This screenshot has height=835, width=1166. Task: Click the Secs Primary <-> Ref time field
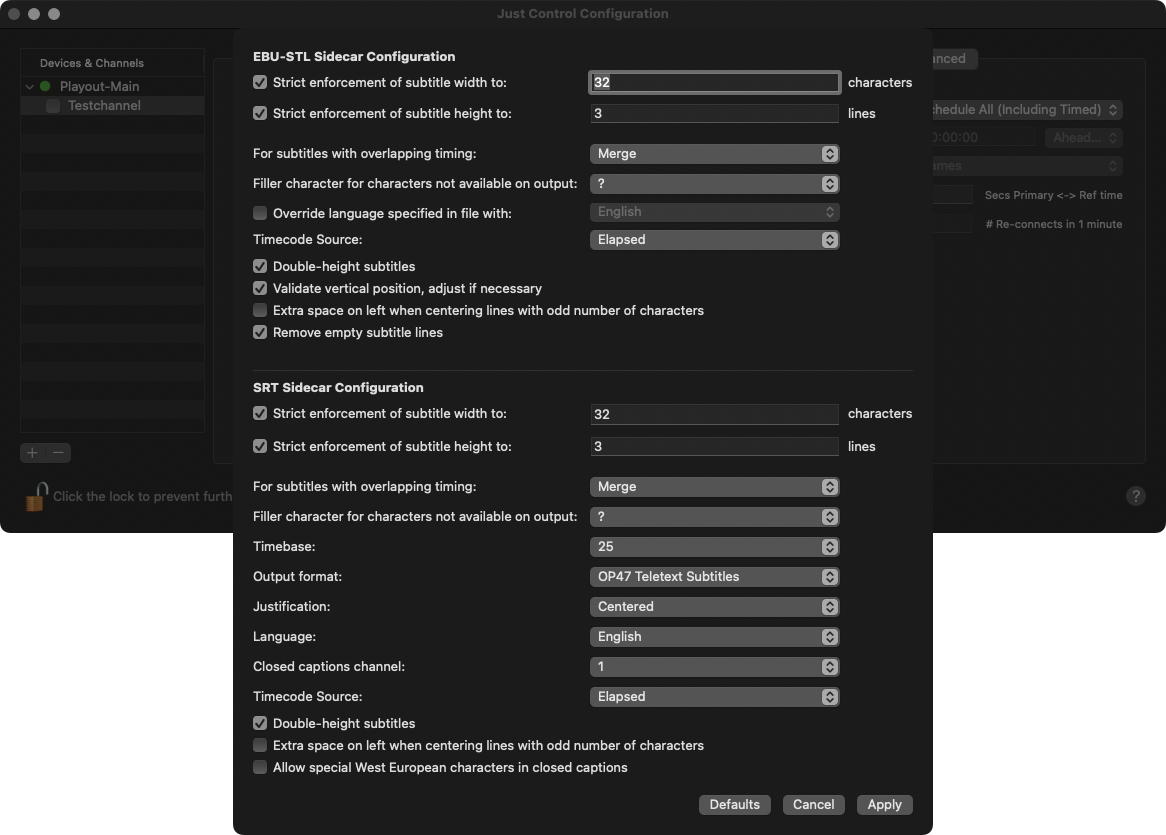pos(953,195)
